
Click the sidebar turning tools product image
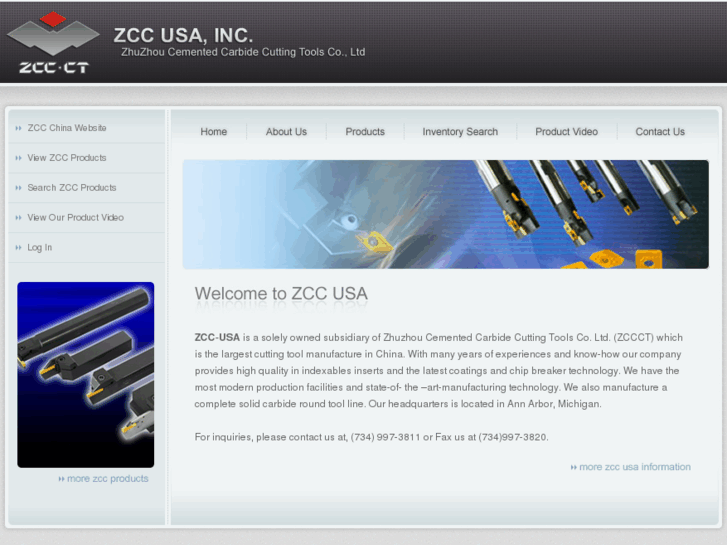[86, 375]
